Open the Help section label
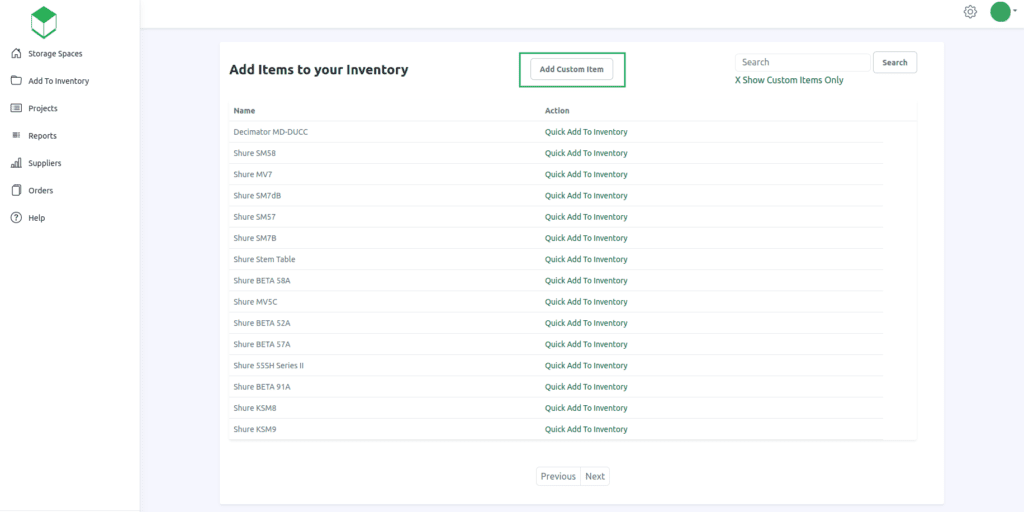This screenshot has height=512, width=1024. [x=37, y=218]
